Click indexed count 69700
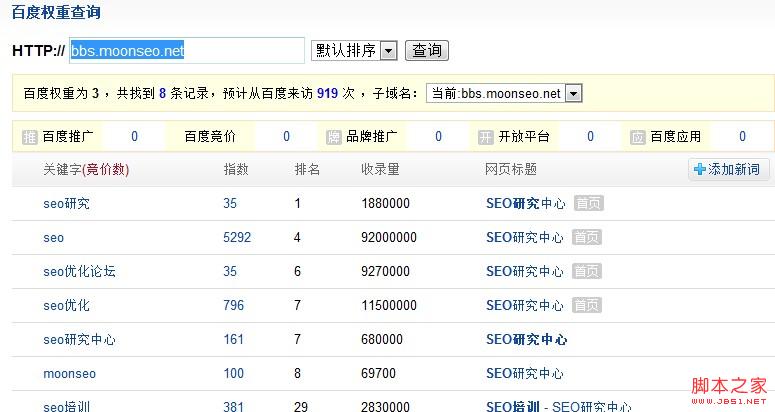This screenshot has width=775, height=412. pyautogui.click(x=379, y=373)
